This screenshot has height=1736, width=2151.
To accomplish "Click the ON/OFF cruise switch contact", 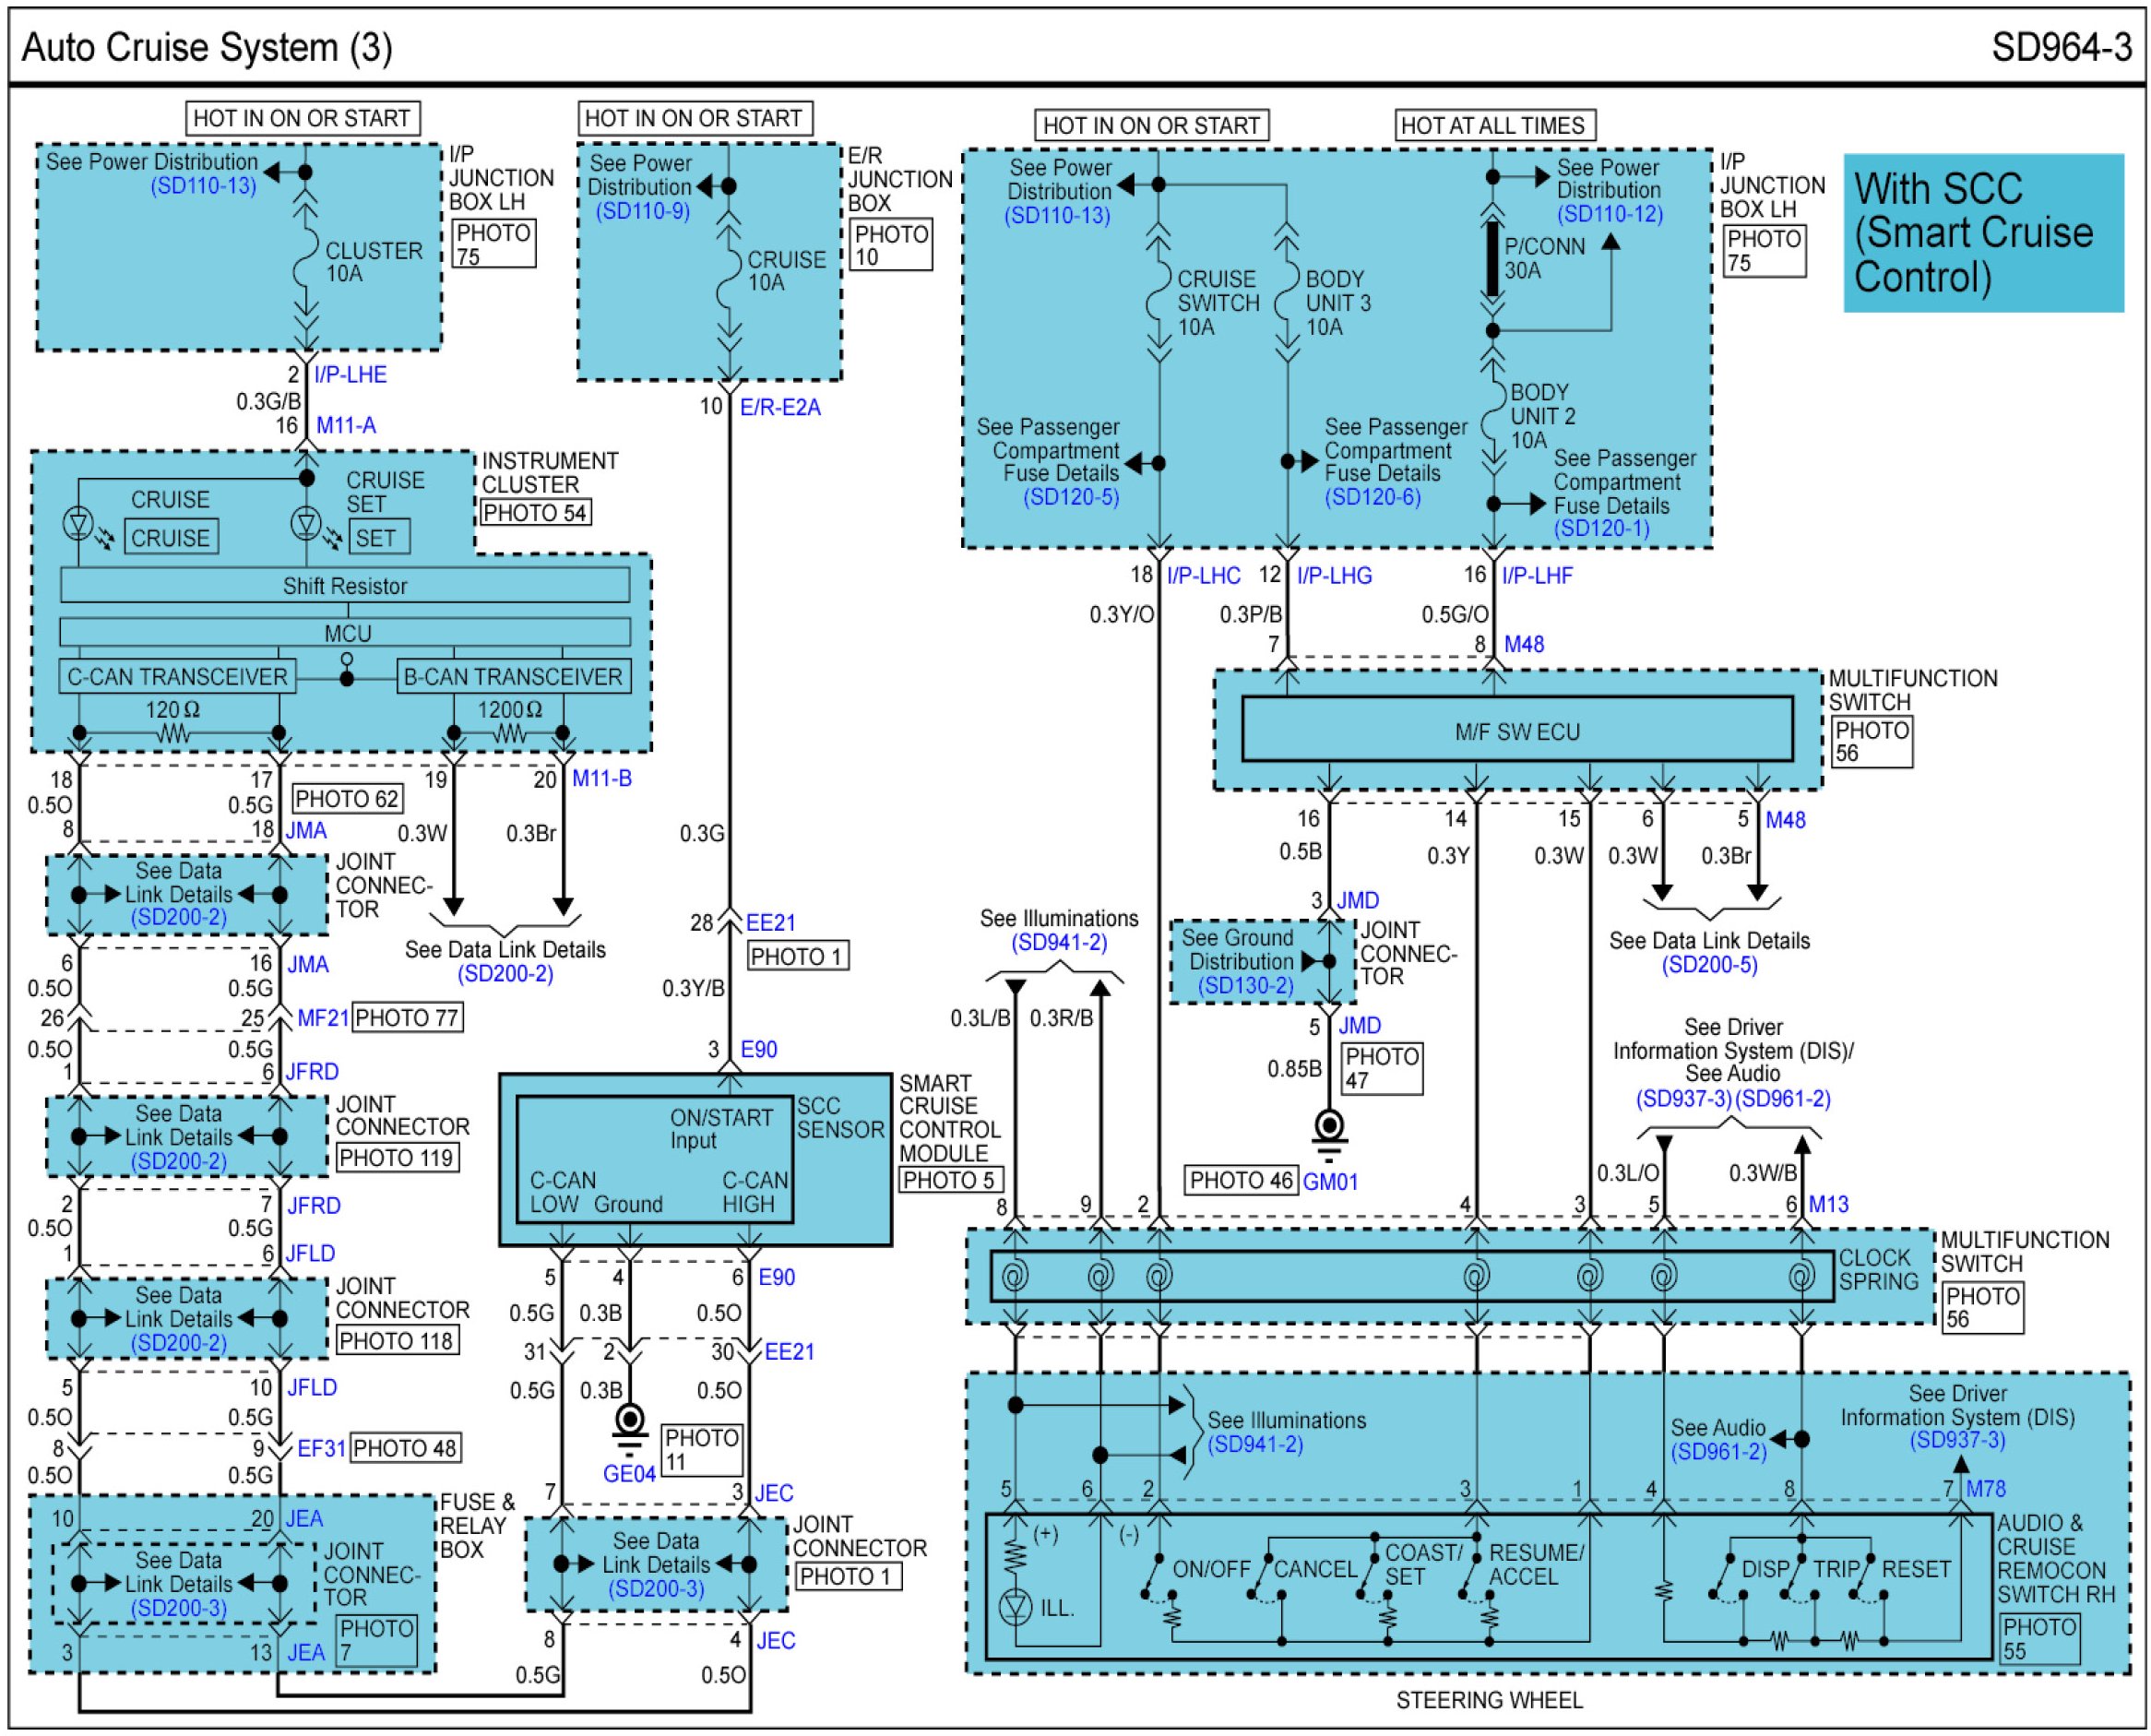I will point(1152,1576).
